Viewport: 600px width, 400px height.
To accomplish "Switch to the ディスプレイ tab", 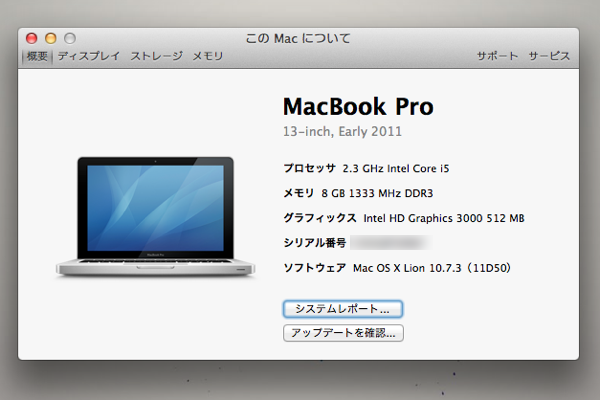I will pos(89,56).
